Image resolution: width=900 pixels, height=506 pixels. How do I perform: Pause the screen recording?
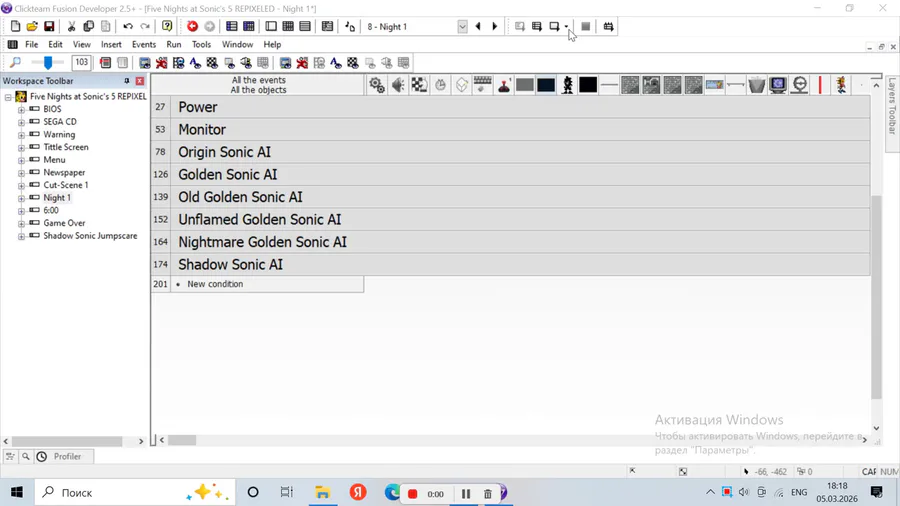(465, 493)
